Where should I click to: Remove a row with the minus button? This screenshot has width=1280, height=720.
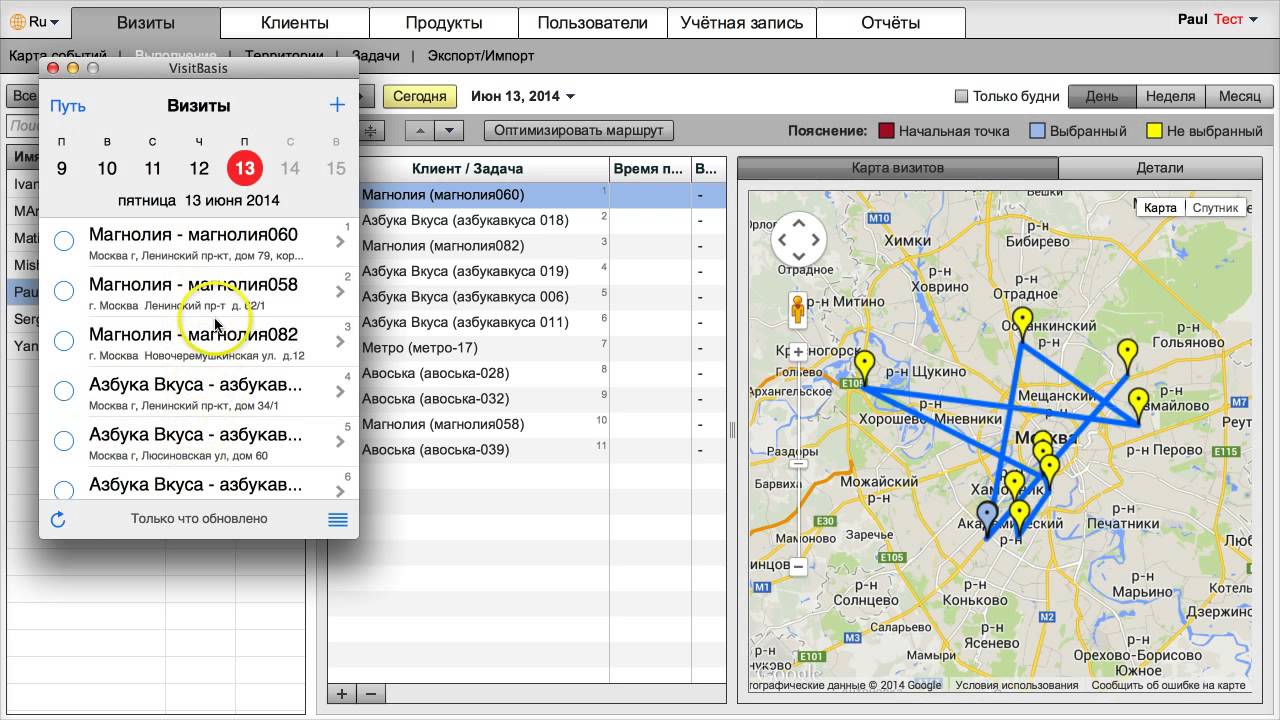[x=371, y=693]
